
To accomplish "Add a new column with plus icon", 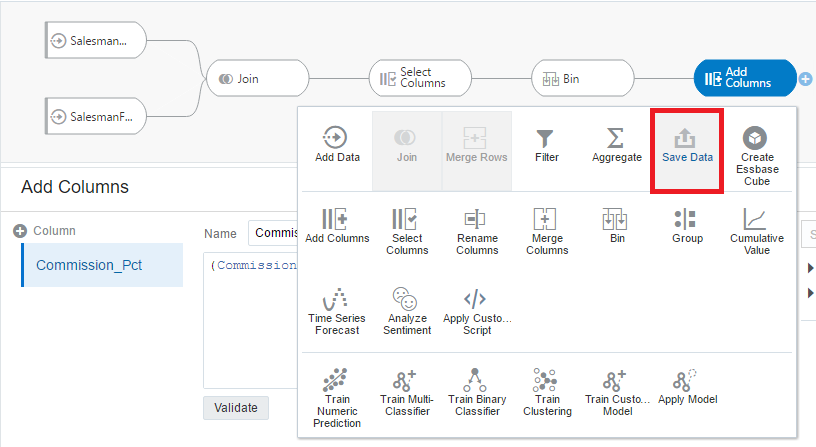I will [x=20, y=231].
